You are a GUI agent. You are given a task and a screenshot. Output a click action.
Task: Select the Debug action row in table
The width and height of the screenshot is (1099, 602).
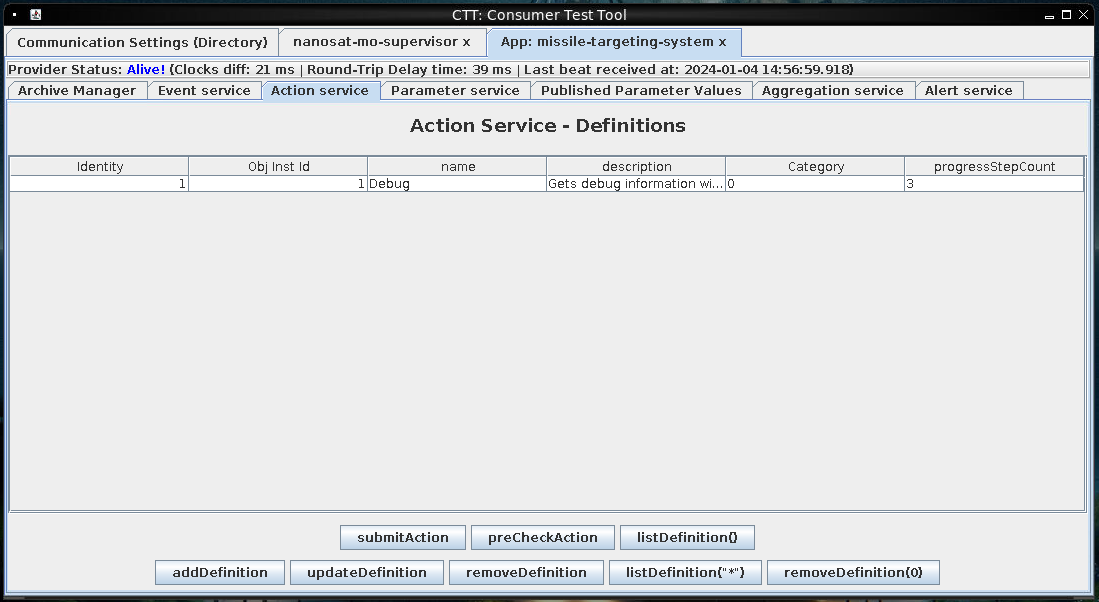coord(547,184)
